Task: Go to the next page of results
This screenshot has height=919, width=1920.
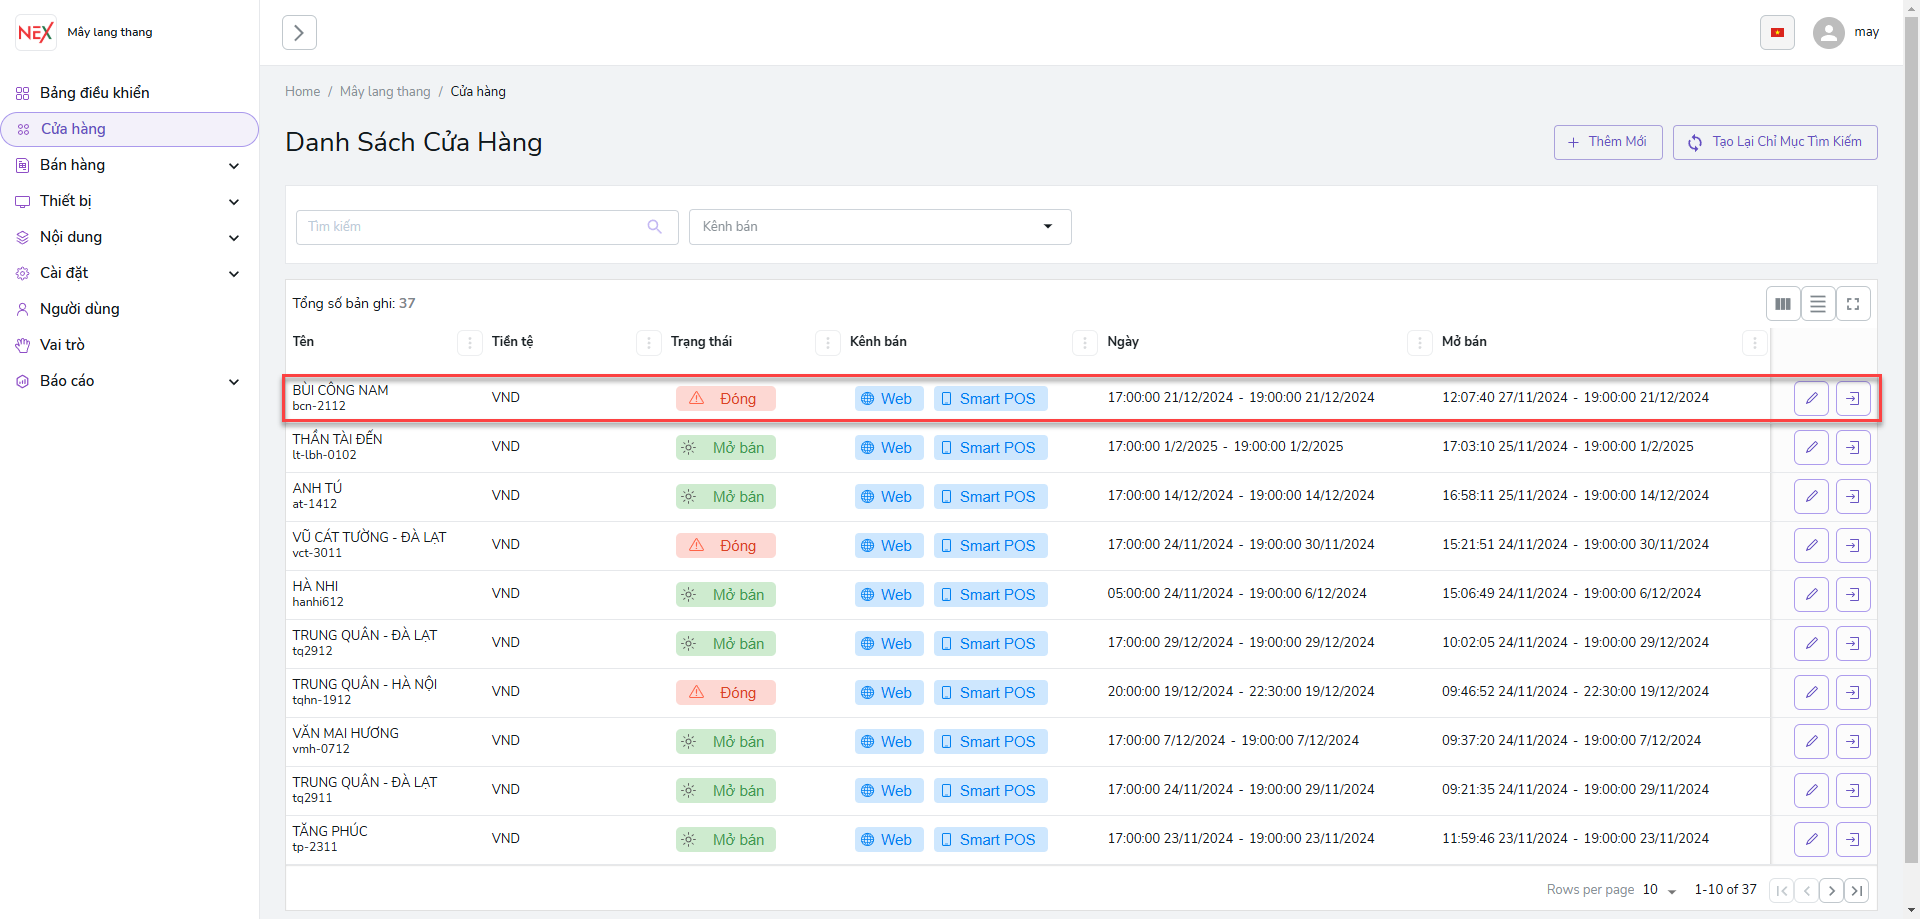Action: tap(1831, 890)
